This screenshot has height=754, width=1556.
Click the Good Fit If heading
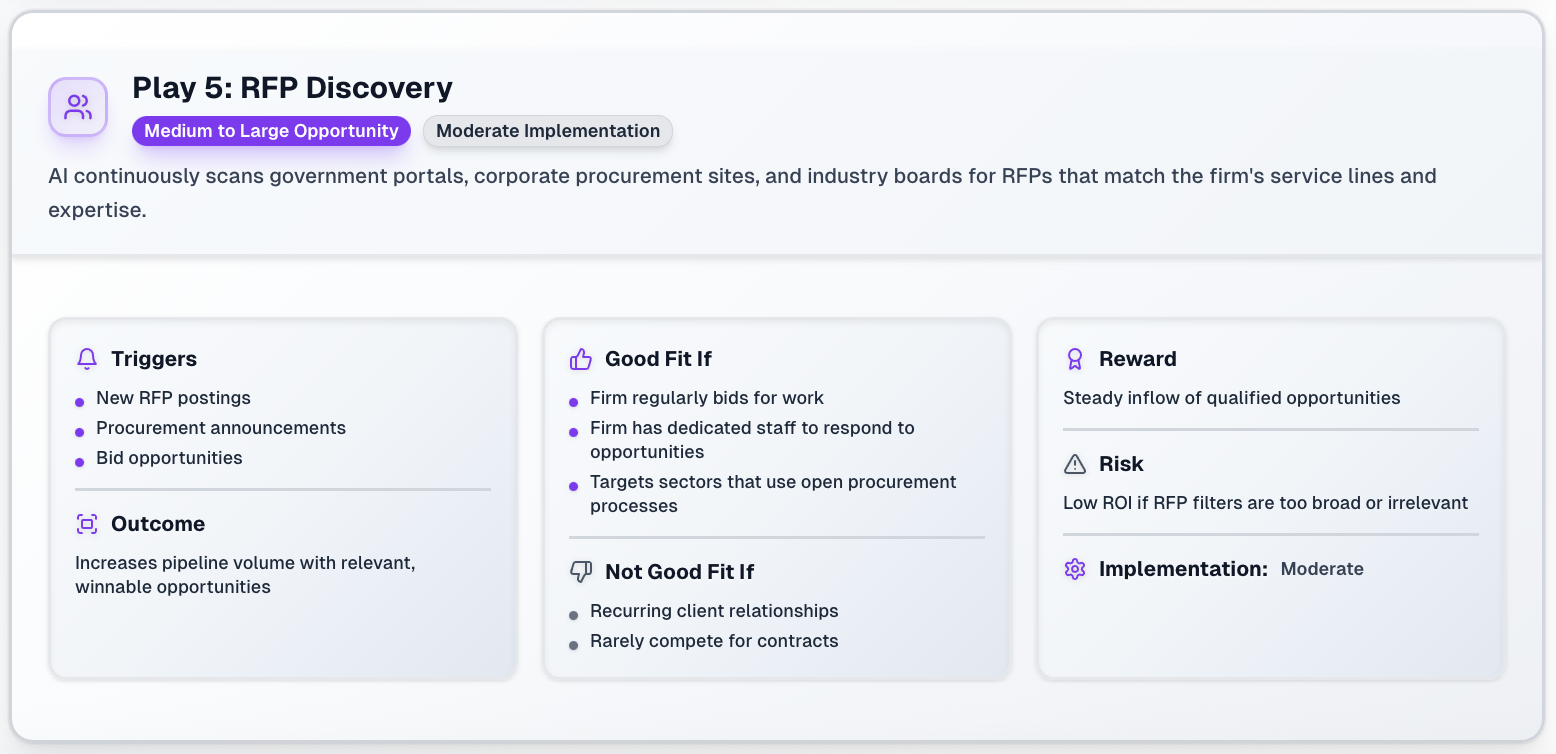coord(658,359)
